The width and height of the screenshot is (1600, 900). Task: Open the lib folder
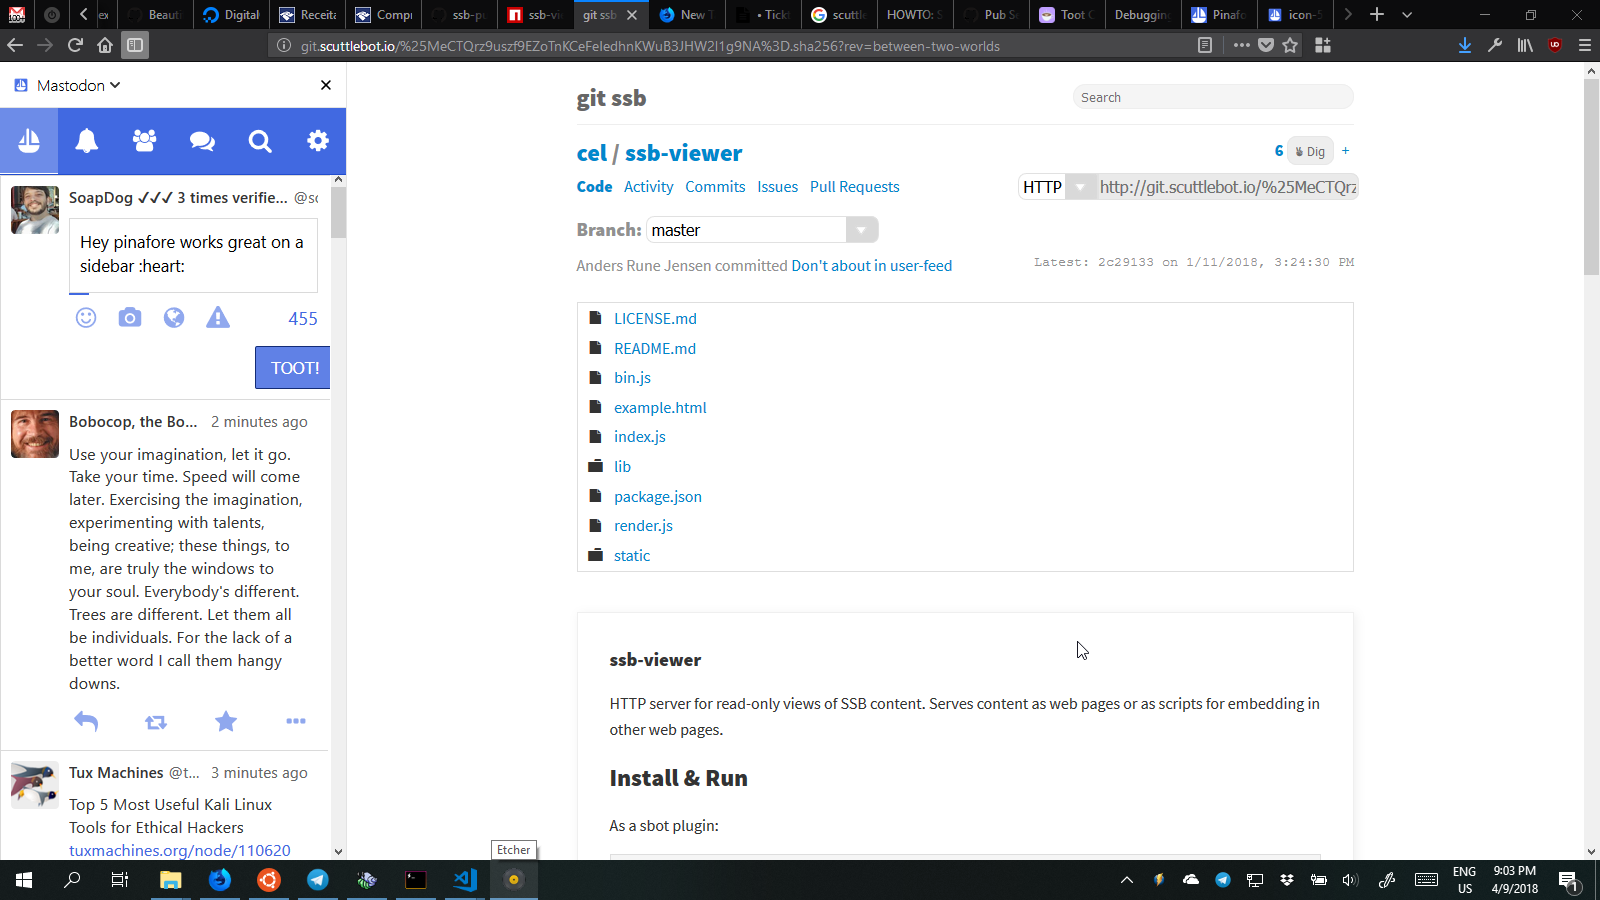[622, 467]
